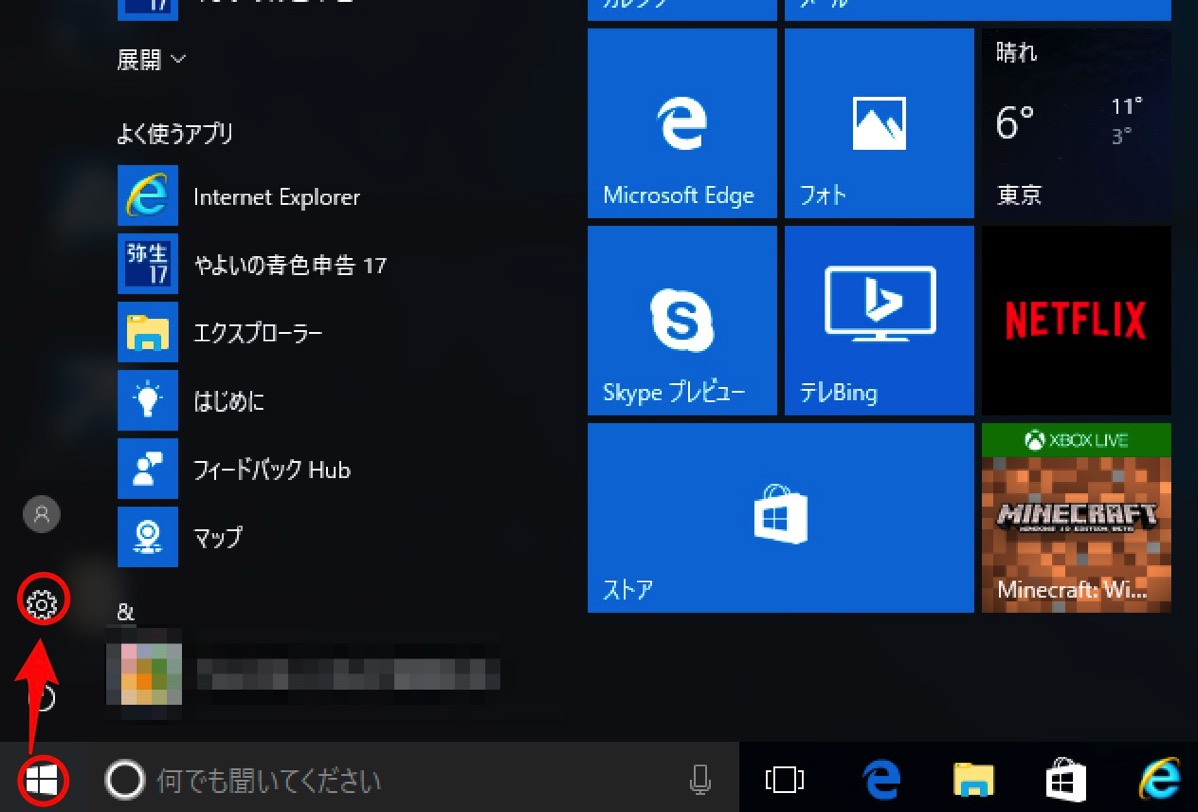
Task: Launch Internet Explorer from the taskbar
Action: click(x=1159, y=779)
